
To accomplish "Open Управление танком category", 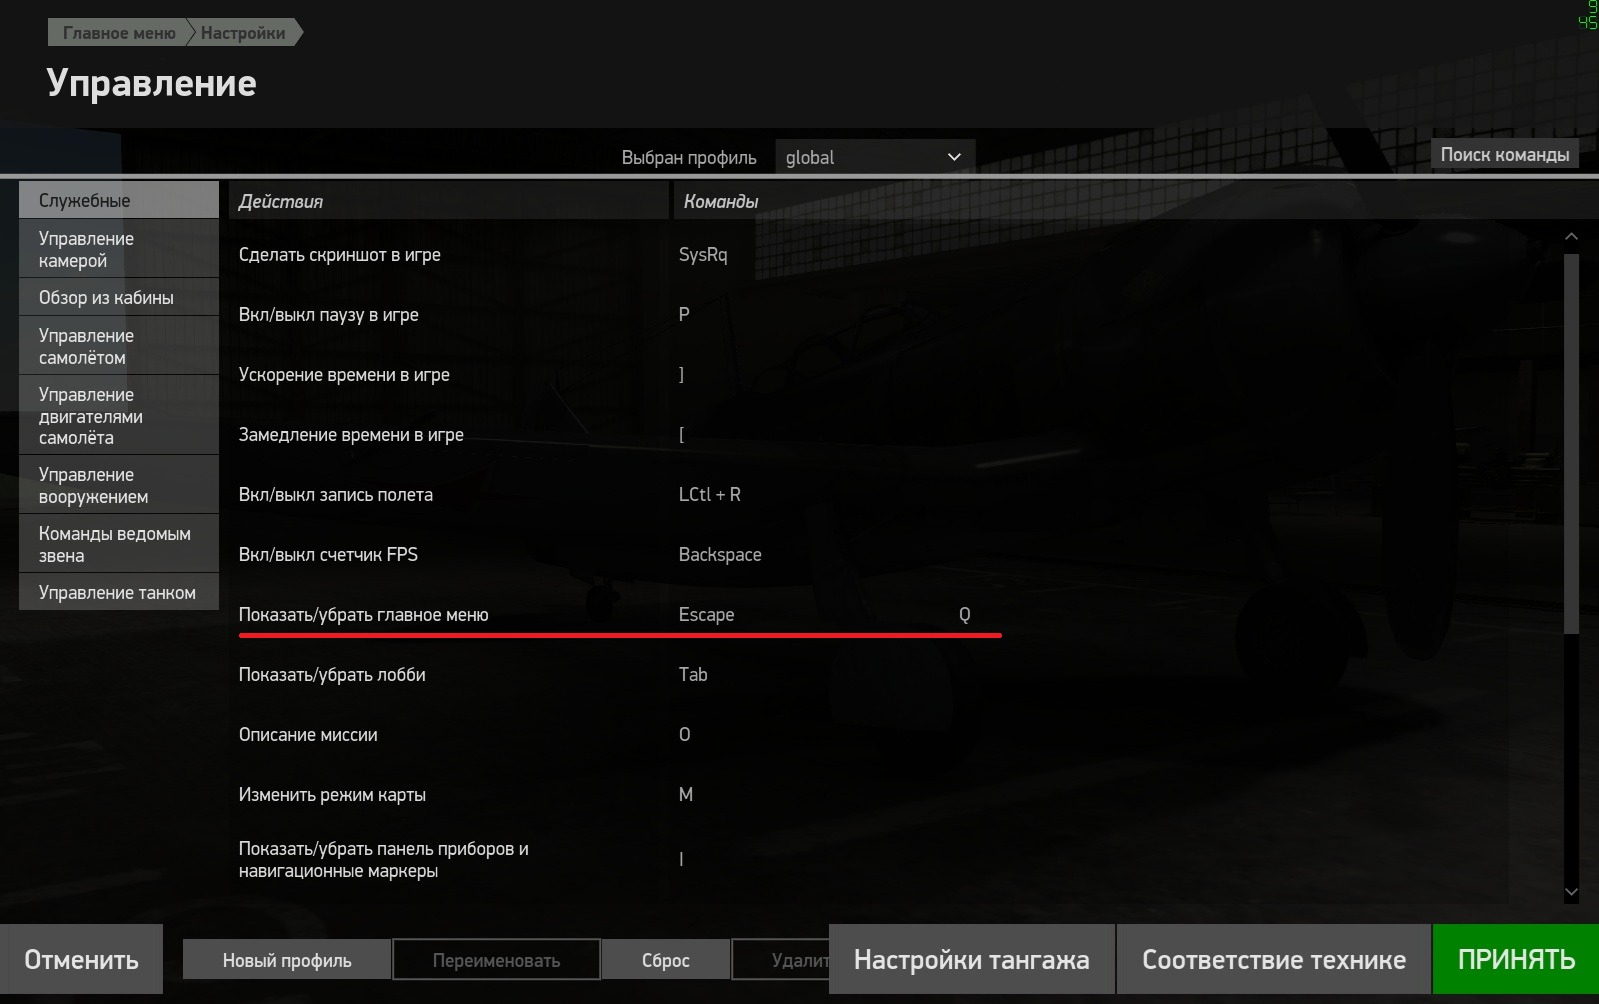I will point(119,592).
